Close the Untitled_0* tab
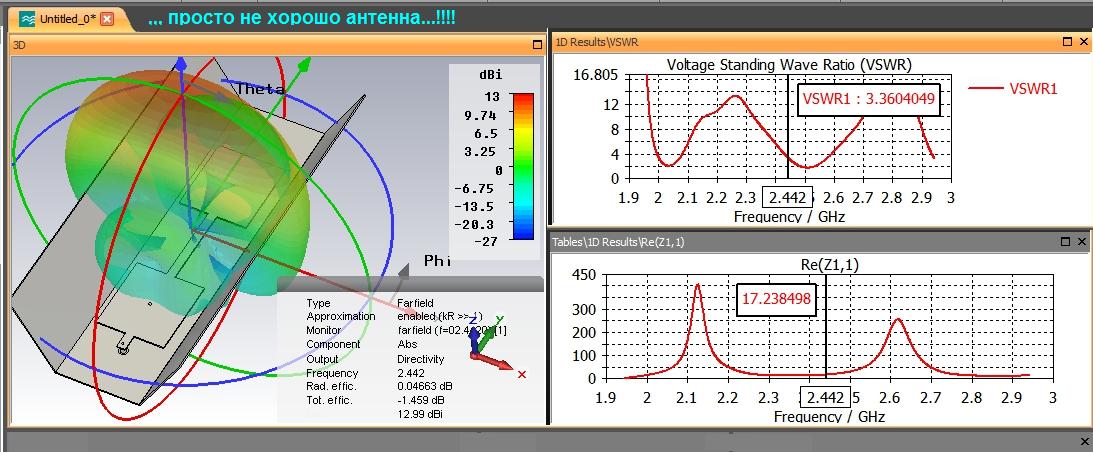Image resolution: width=1093 pixels, height=452 pixels. 107,20
